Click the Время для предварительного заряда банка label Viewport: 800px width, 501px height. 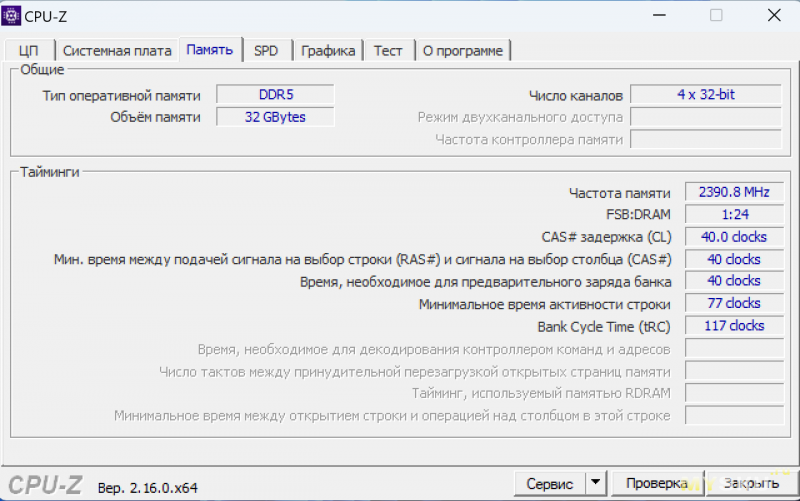485,282
